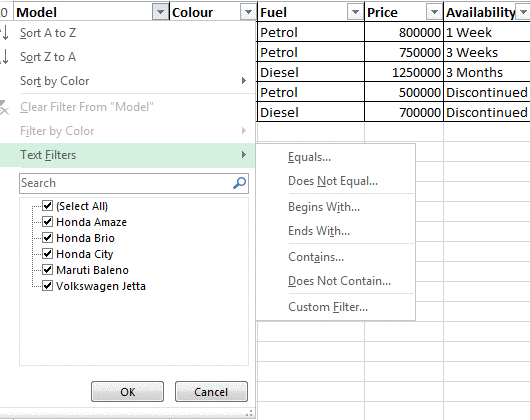Select the 3 Weeks availability cell

pos(487,52)
